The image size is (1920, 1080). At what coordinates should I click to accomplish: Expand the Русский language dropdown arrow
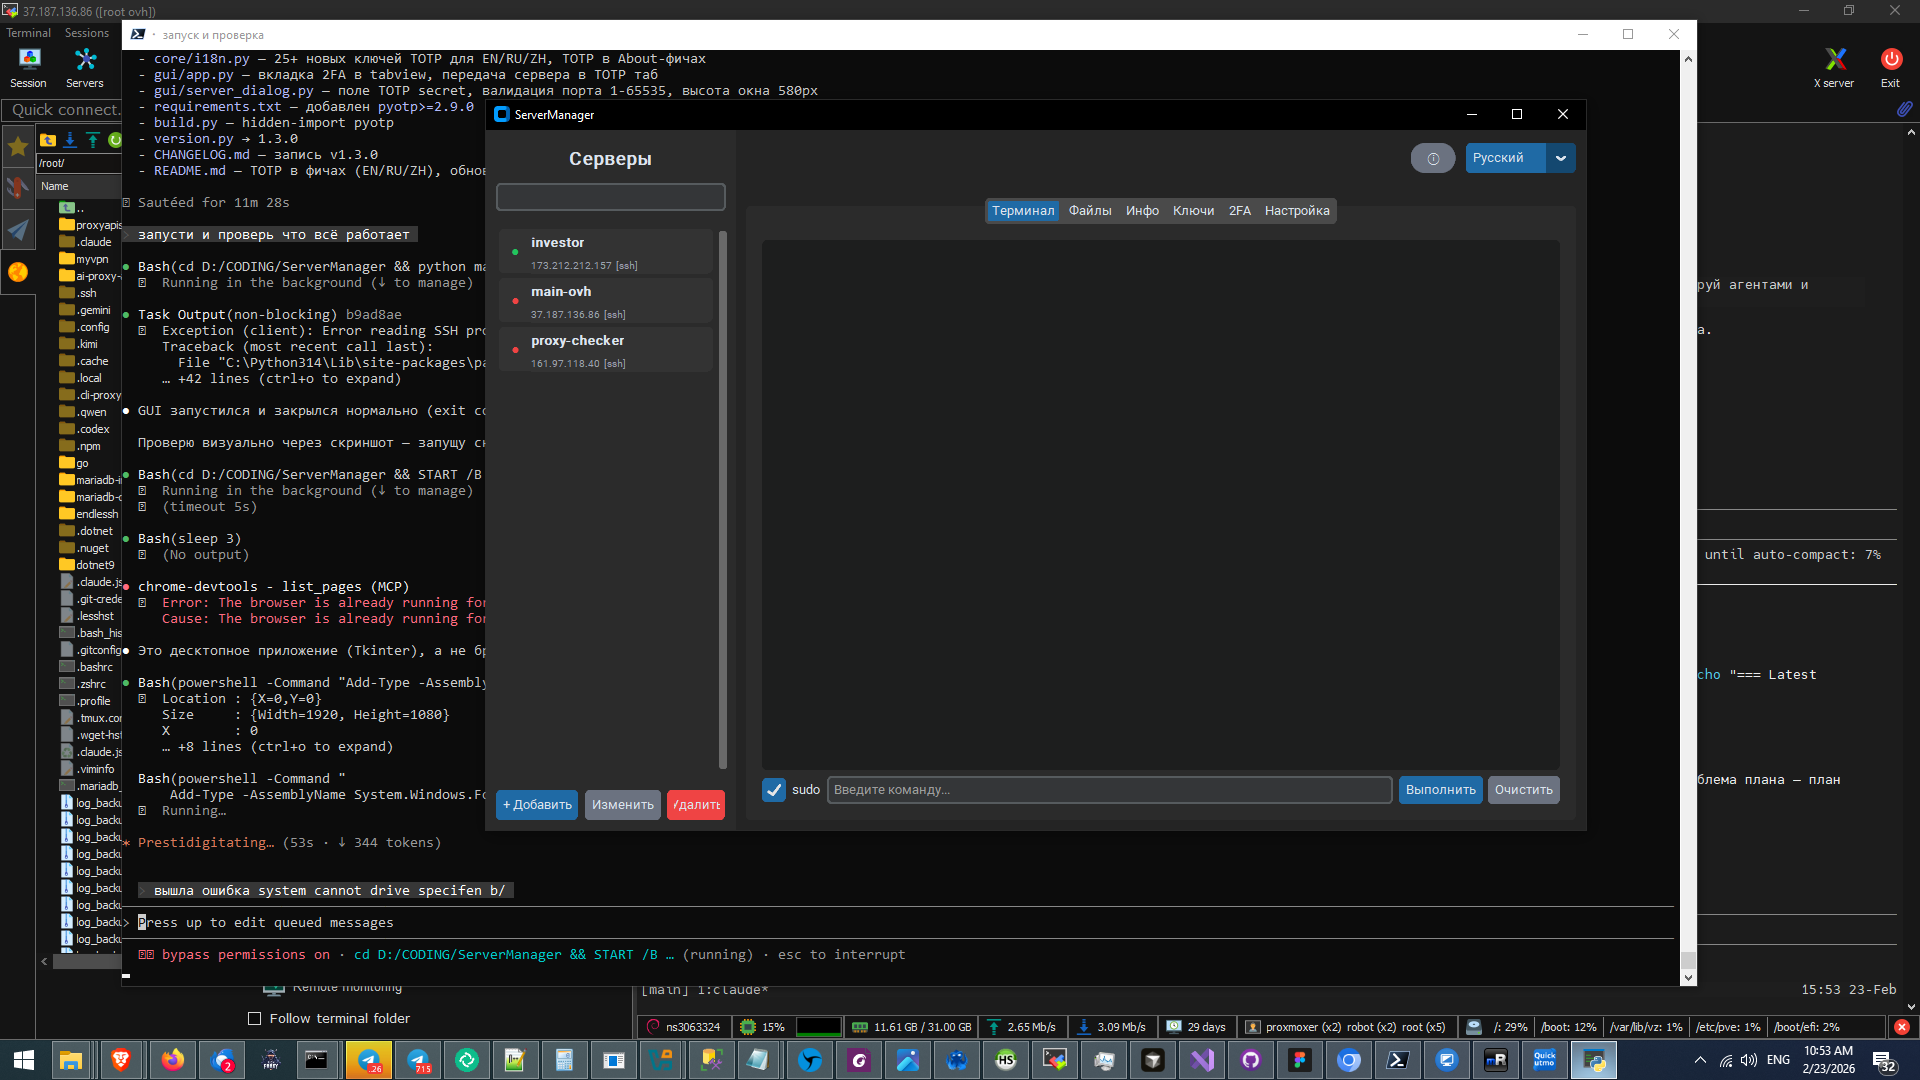[1560, 158]
